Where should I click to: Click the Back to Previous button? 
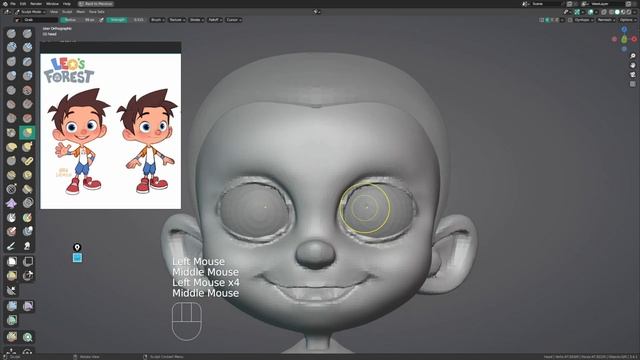[x=96, y=4]
